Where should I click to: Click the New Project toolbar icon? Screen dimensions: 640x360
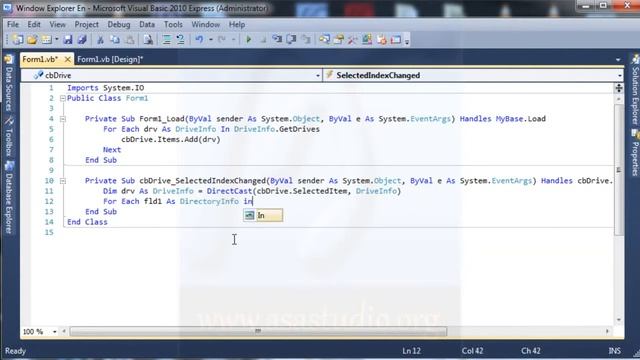point(18,40)
